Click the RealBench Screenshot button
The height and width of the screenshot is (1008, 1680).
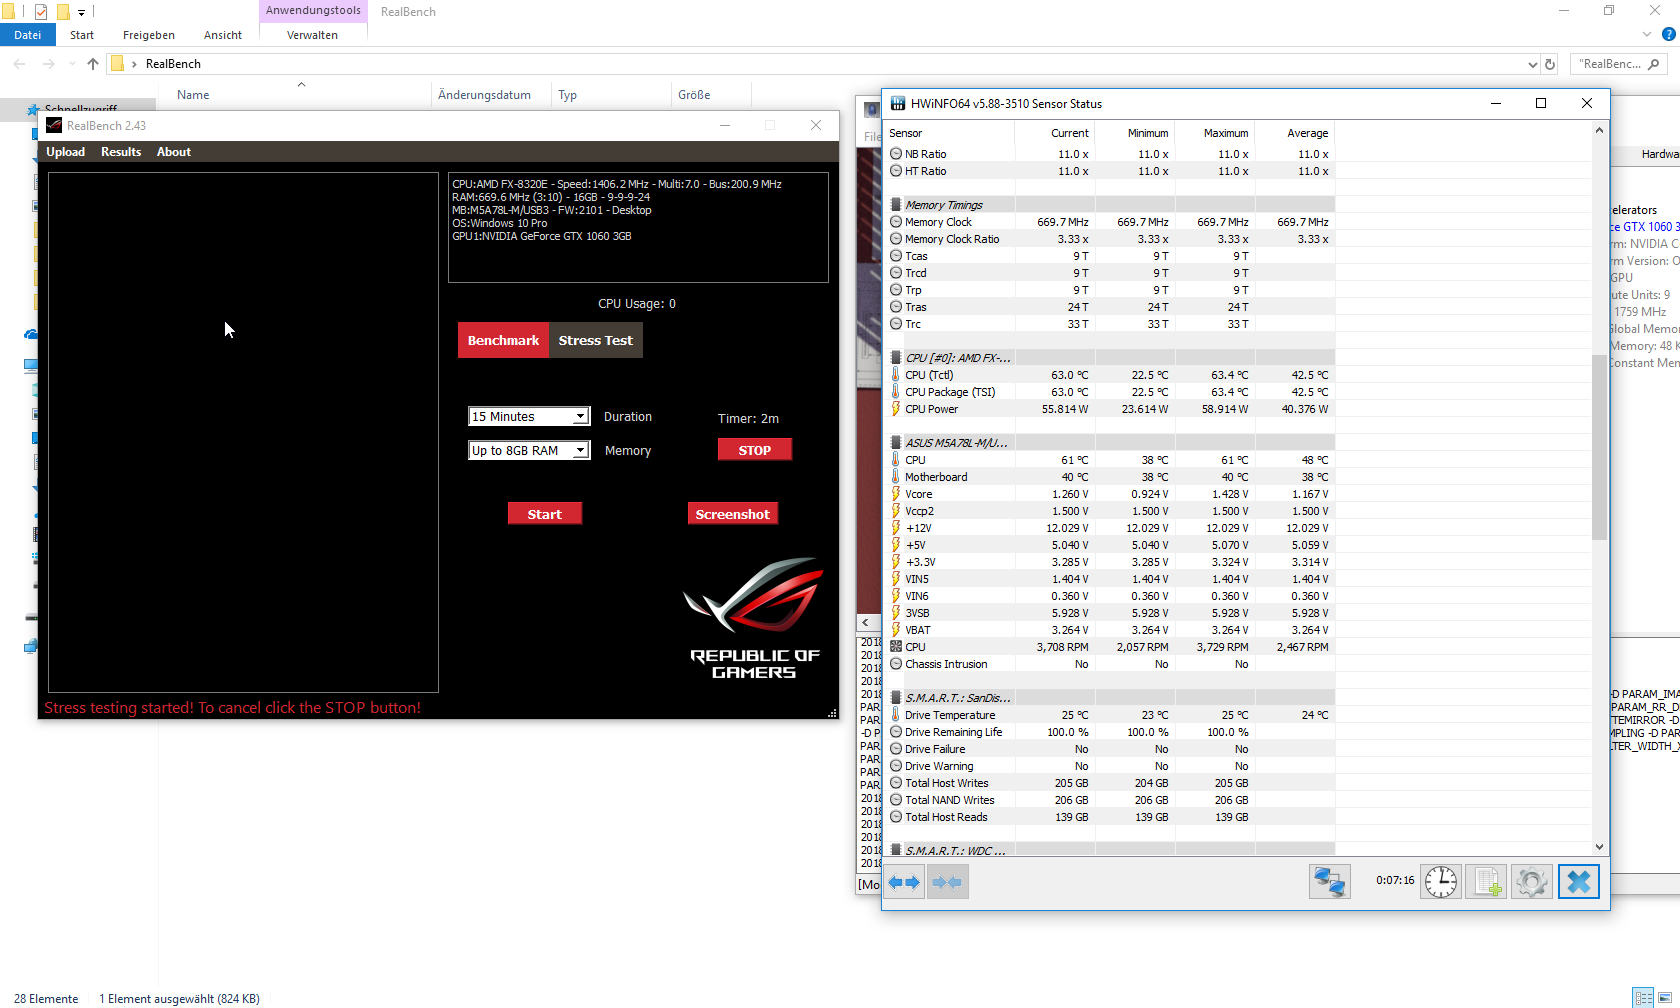pyautogui.click(x=733, y=514)
